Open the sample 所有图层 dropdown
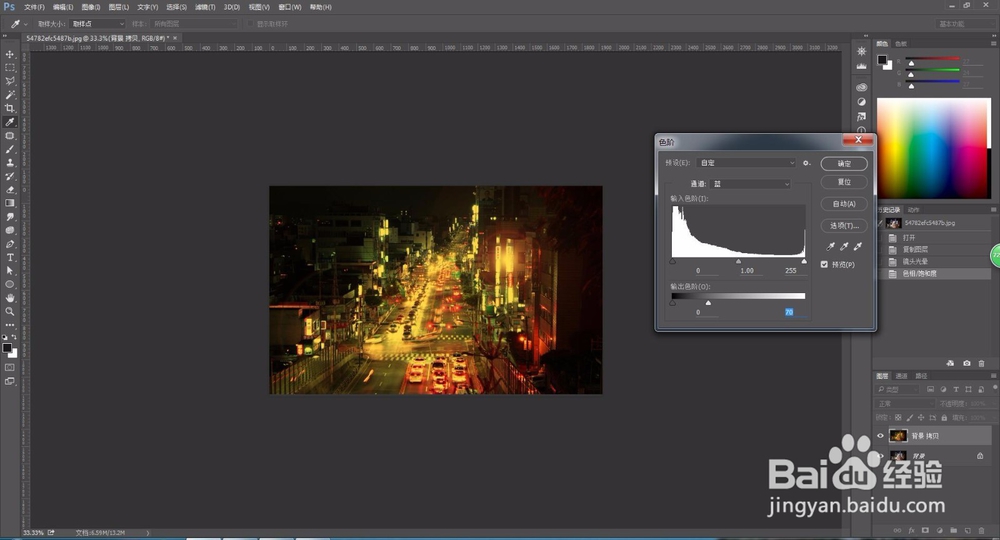This screenshot has width=1000, height=540. (194, 24)
